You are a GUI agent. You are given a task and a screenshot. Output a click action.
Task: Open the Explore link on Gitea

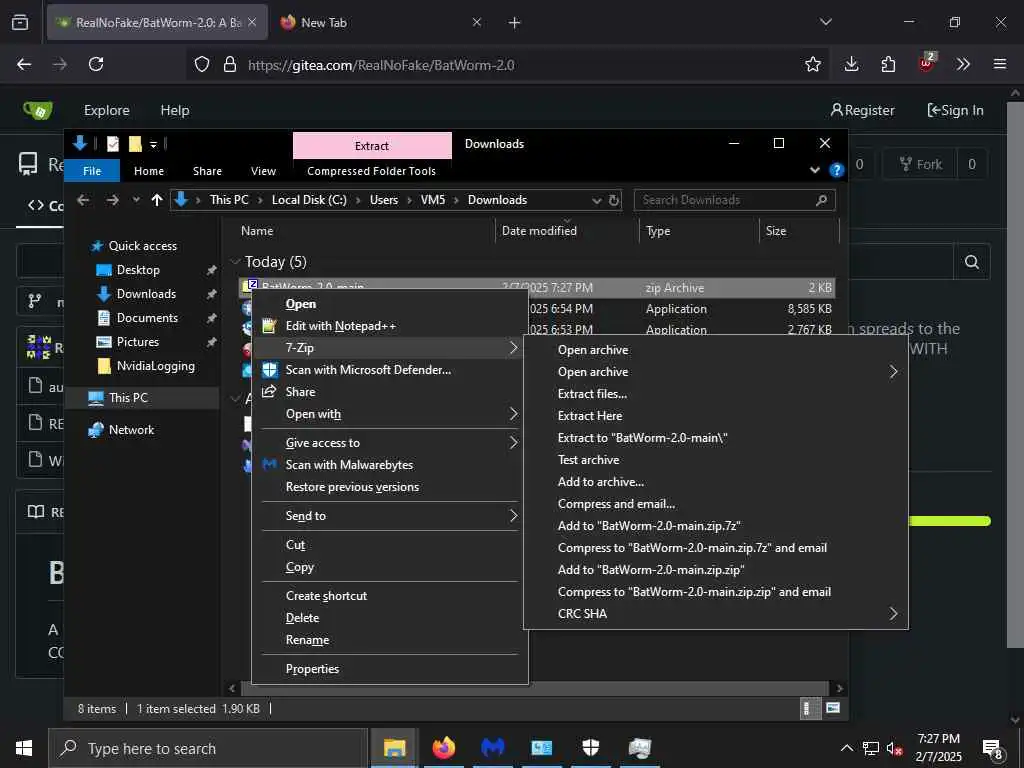tap(106, 110)
